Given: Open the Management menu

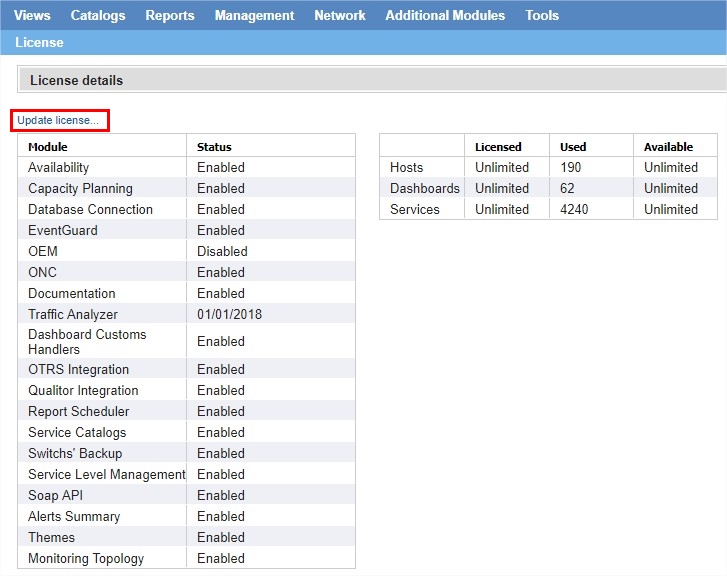Looking at the screenshot, I should point(254,15).
